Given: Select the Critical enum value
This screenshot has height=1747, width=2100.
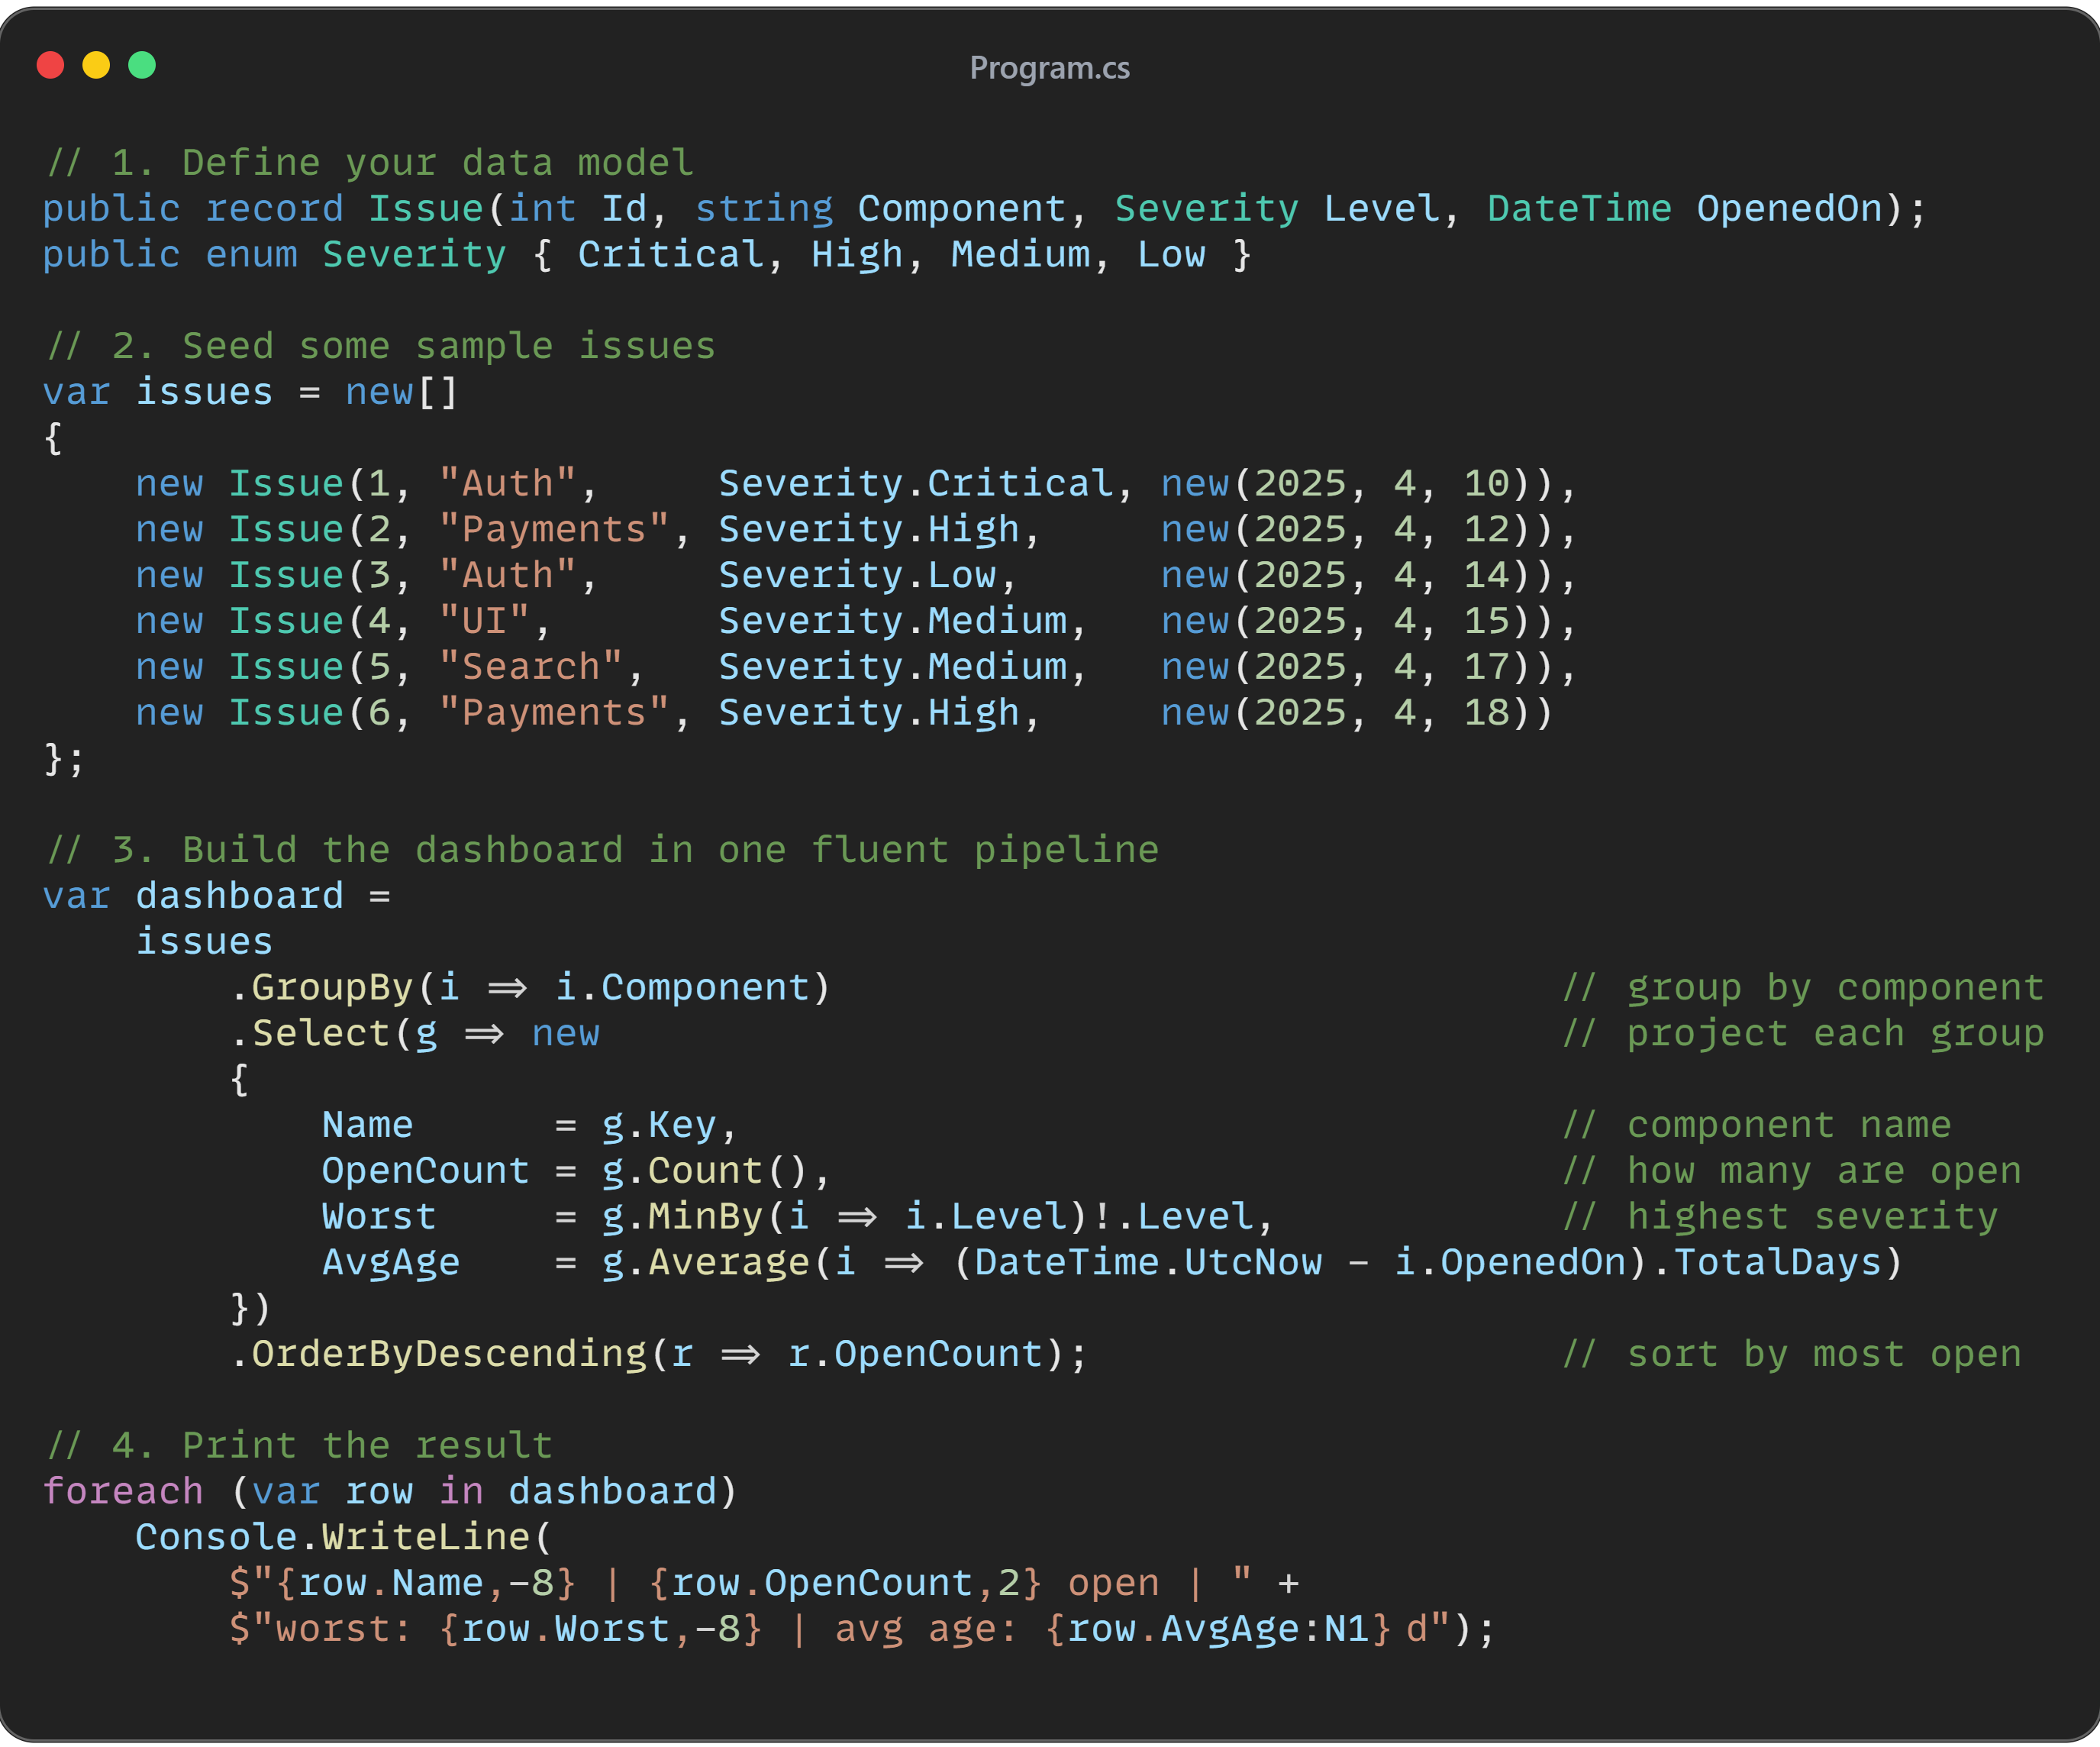Looking at the screenshot, I should coord(672,254).
